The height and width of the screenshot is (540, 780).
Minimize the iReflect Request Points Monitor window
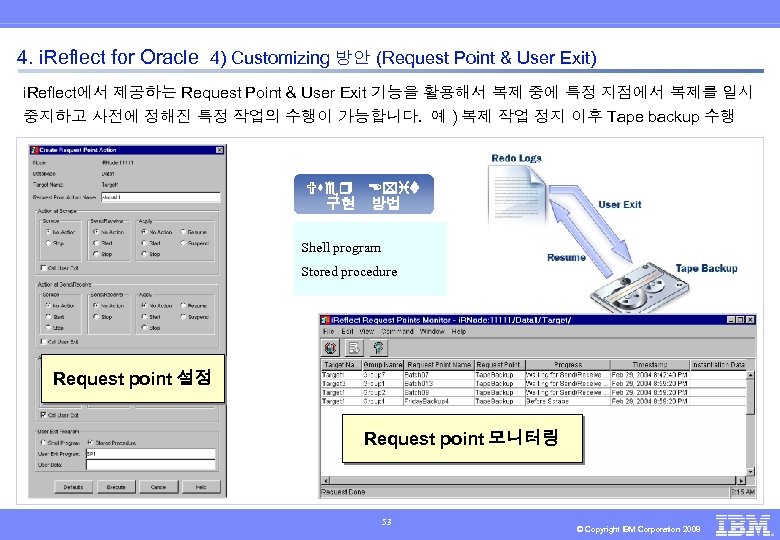(731, 320)
